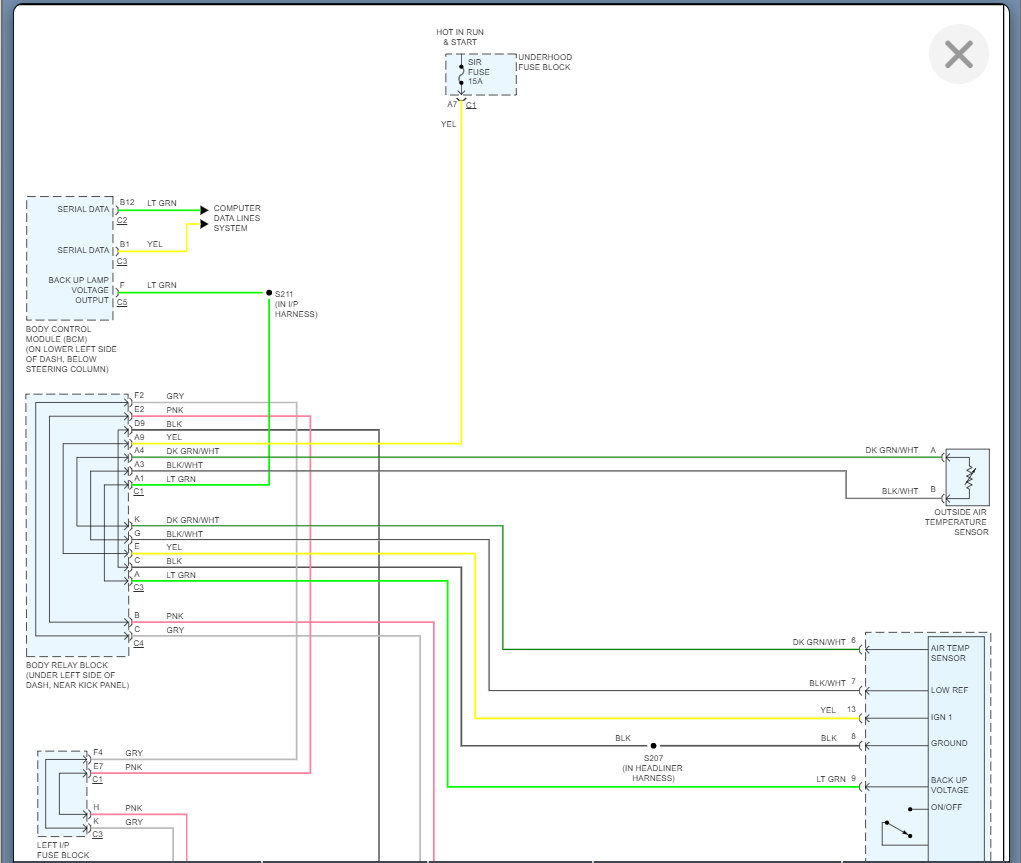Click the lower Computer Data Lines arrowhead
This screenshot has width=1021, height=863.
[x=205, y=224]
